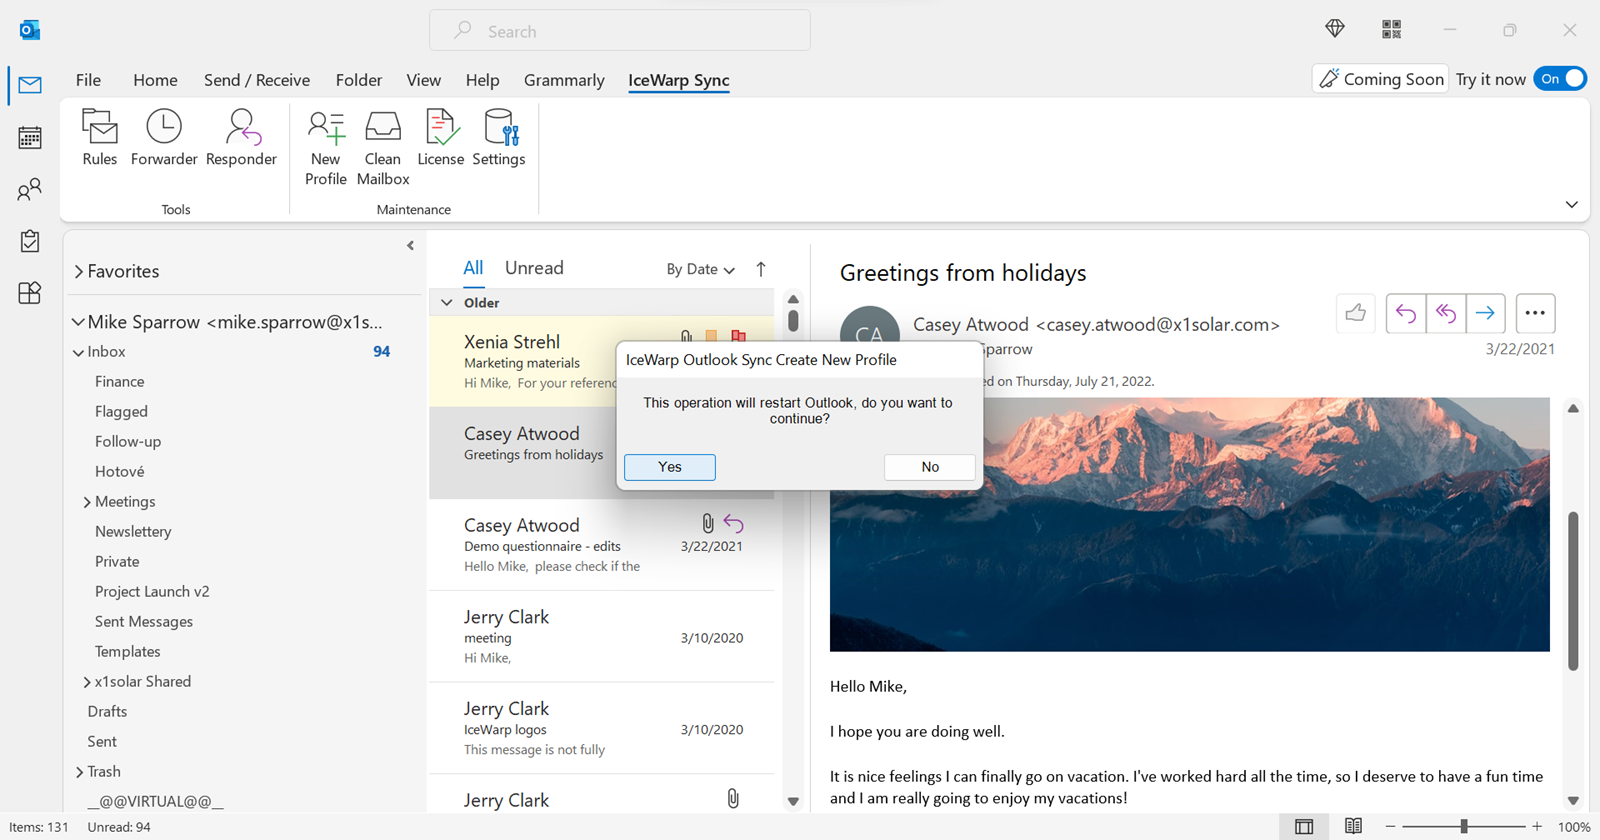This screenshot has width=1600, height=840.
Task: Click in the Search box
Action: pyautogui.click(x=620, y=31)
